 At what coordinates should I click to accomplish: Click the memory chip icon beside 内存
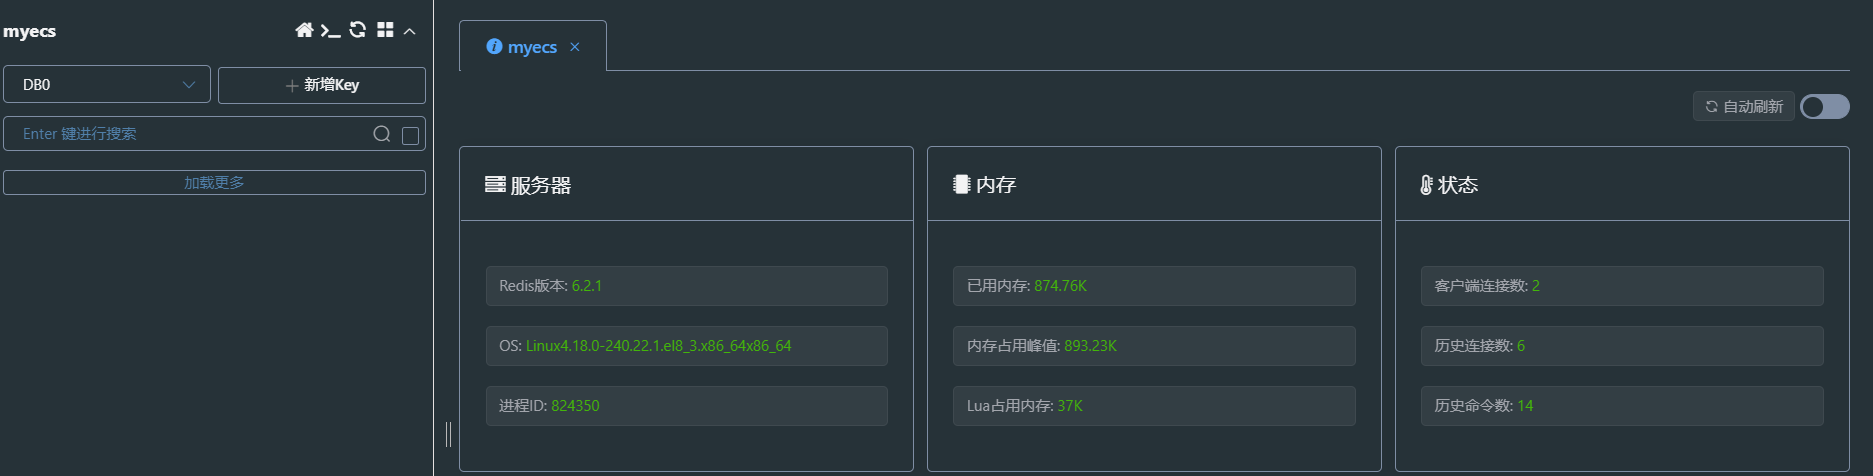click(962, 184)
